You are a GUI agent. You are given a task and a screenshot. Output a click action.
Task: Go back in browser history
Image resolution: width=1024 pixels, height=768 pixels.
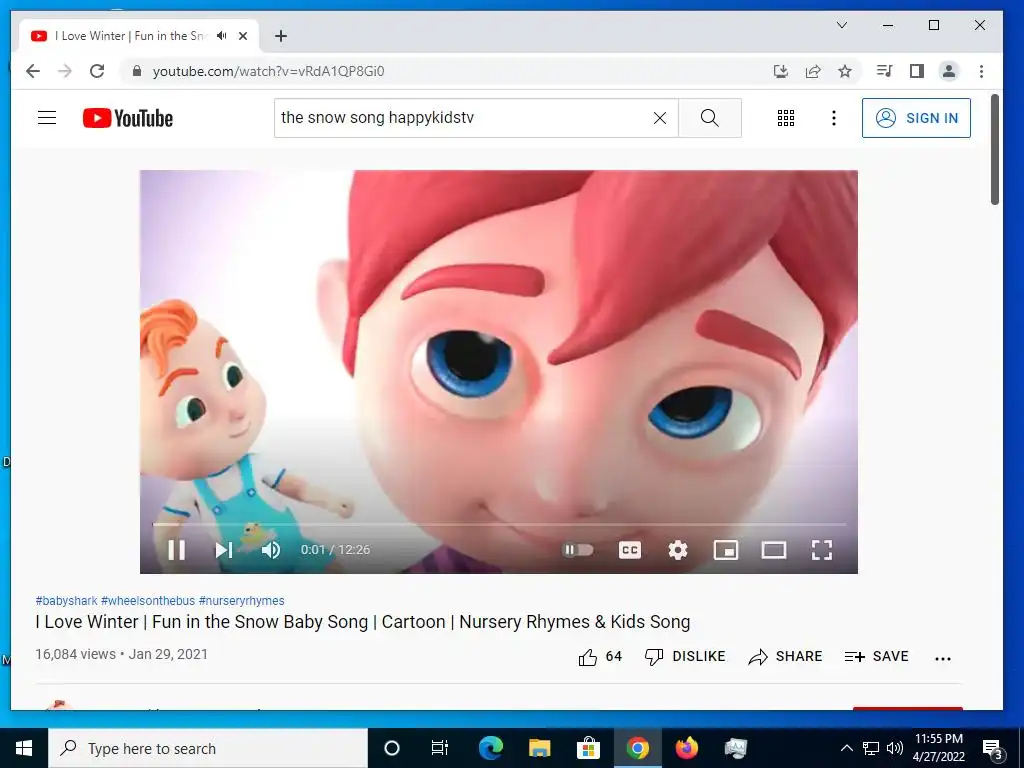33,71
